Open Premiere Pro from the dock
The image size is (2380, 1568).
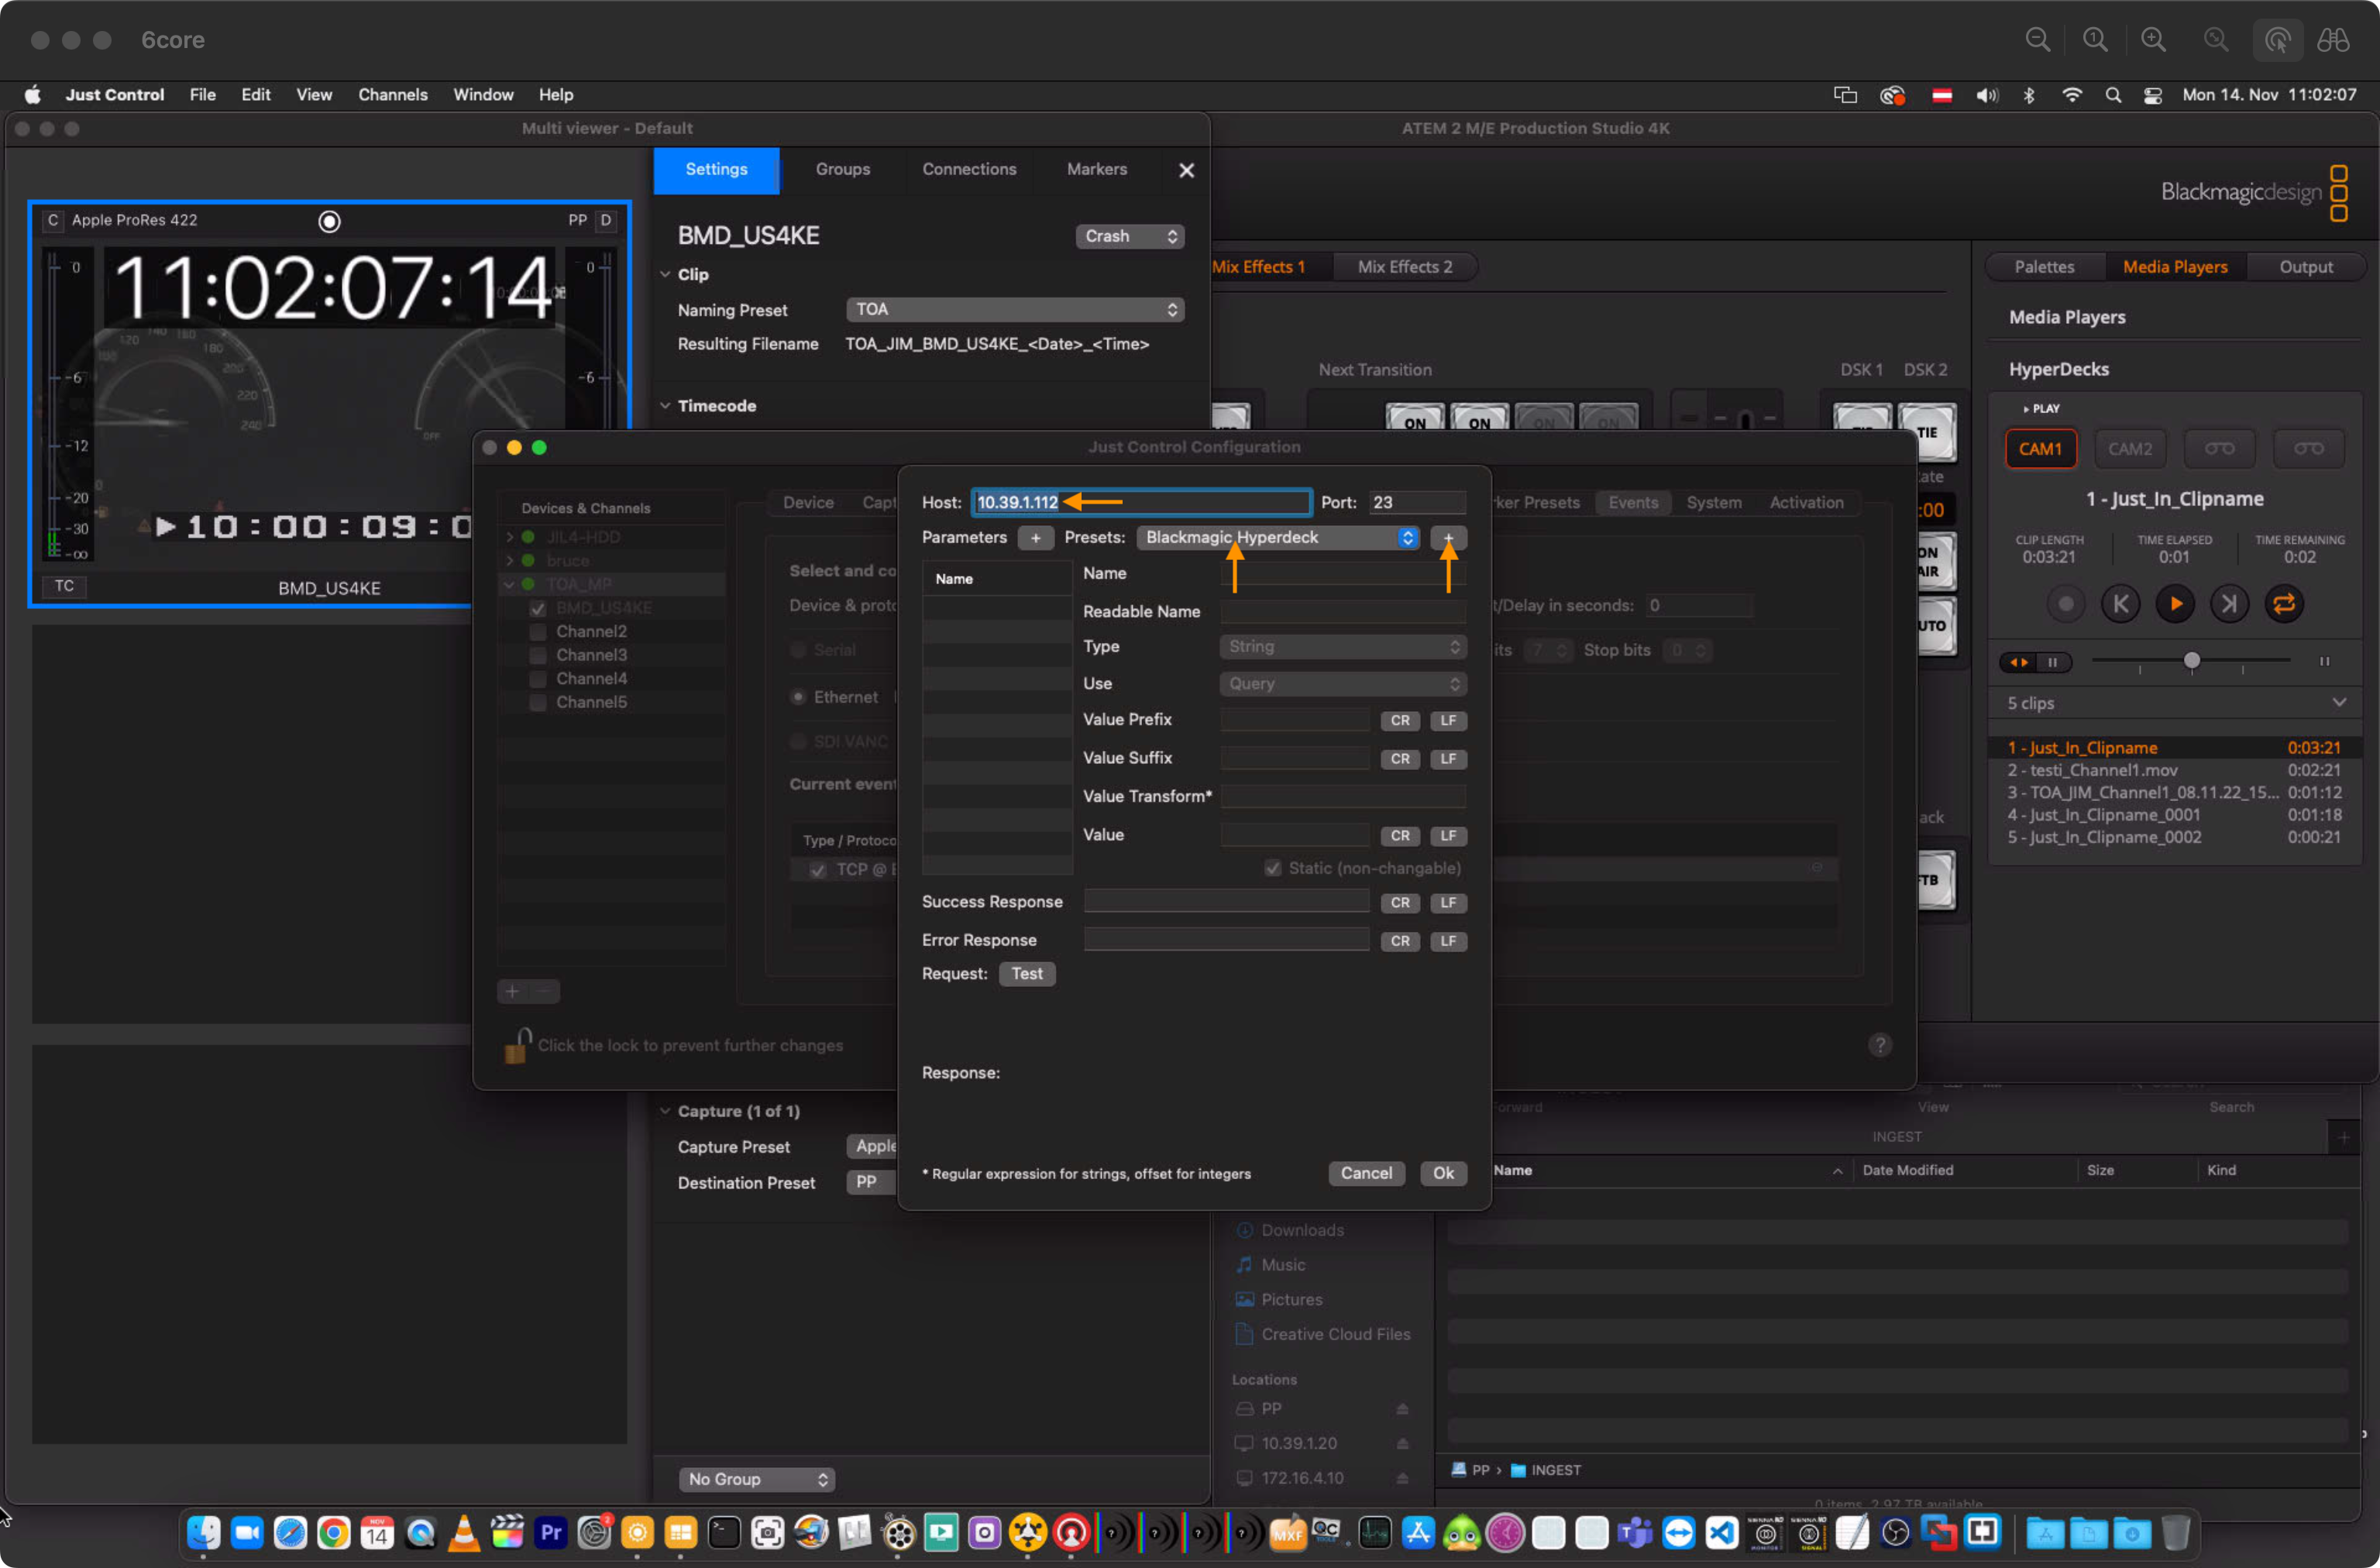[x=550, y=1532]
